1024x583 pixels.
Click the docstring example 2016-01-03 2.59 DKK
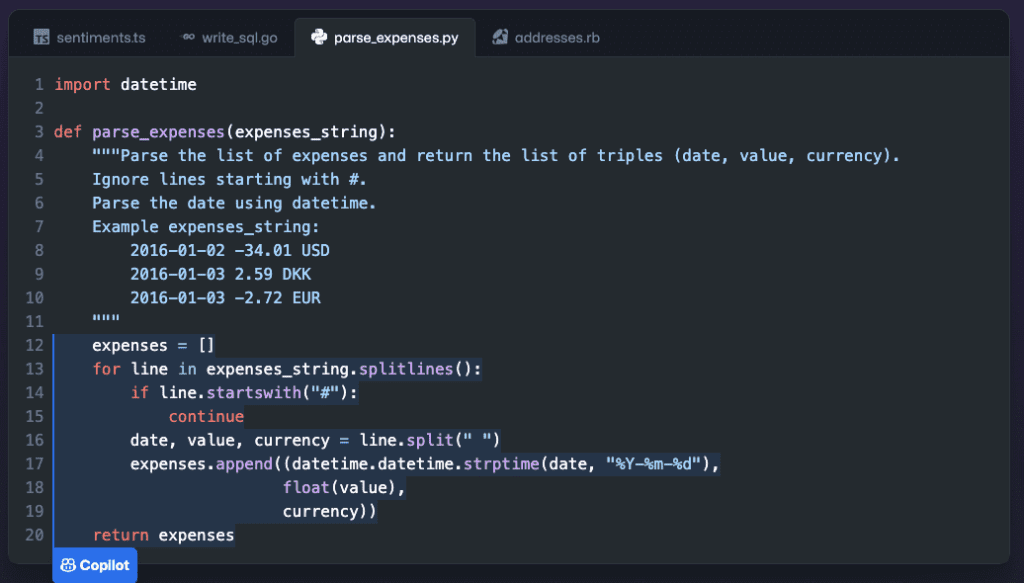[x=220, y=274]
